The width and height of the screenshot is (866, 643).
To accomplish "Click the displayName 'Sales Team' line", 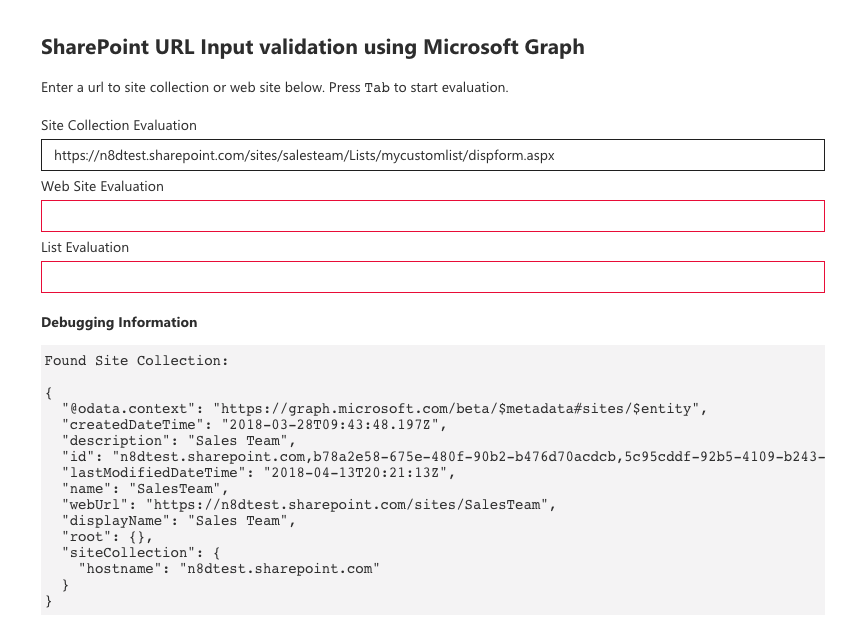I will (x=179, y=521).
